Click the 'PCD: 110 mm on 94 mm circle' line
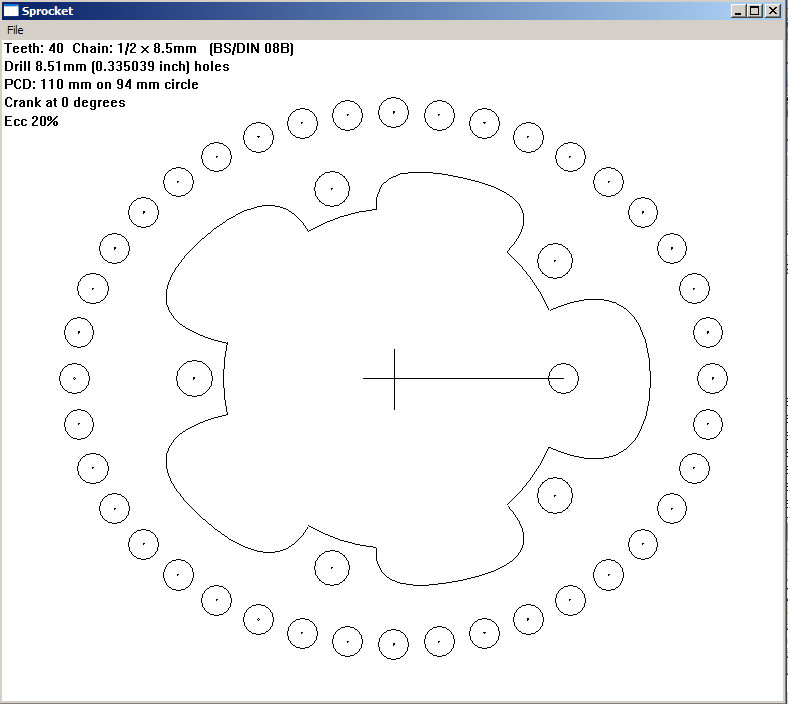The image size is (788, 704). coord(101,84)
